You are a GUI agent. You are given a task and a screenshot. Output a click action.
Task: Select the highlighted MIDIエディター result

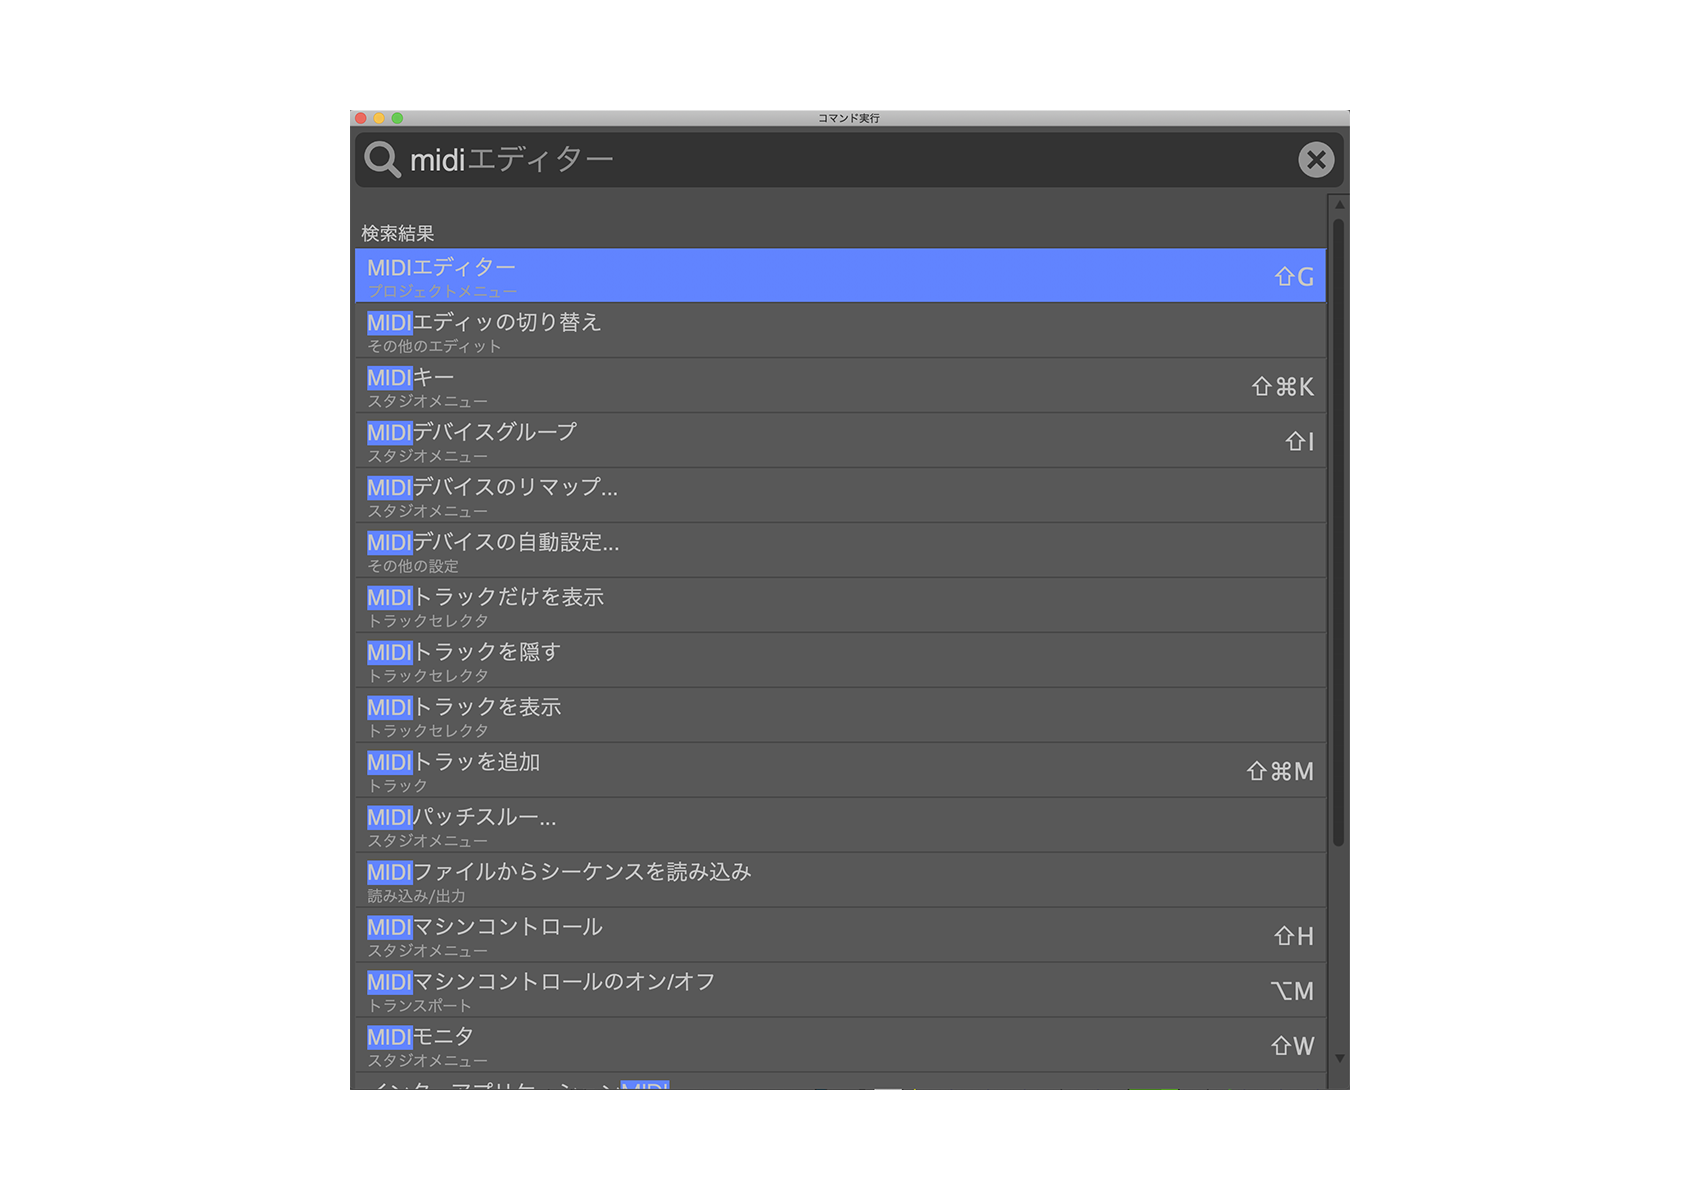(x=840, y=276)
